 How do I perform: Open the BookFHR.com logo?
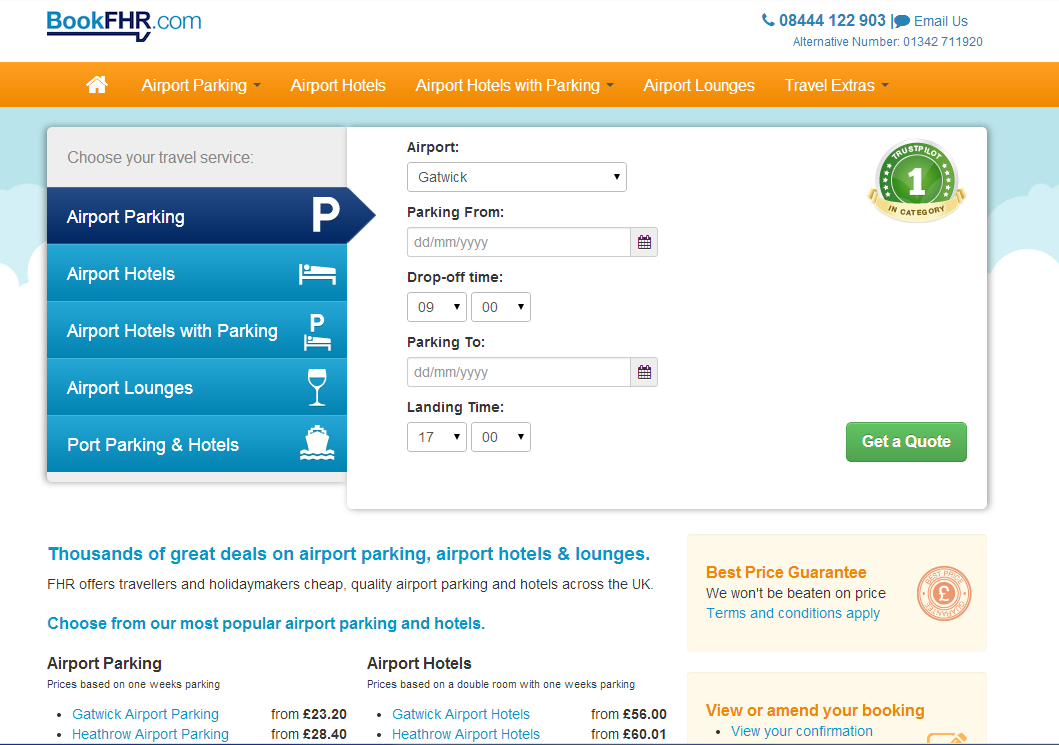[x=124, y=25]
